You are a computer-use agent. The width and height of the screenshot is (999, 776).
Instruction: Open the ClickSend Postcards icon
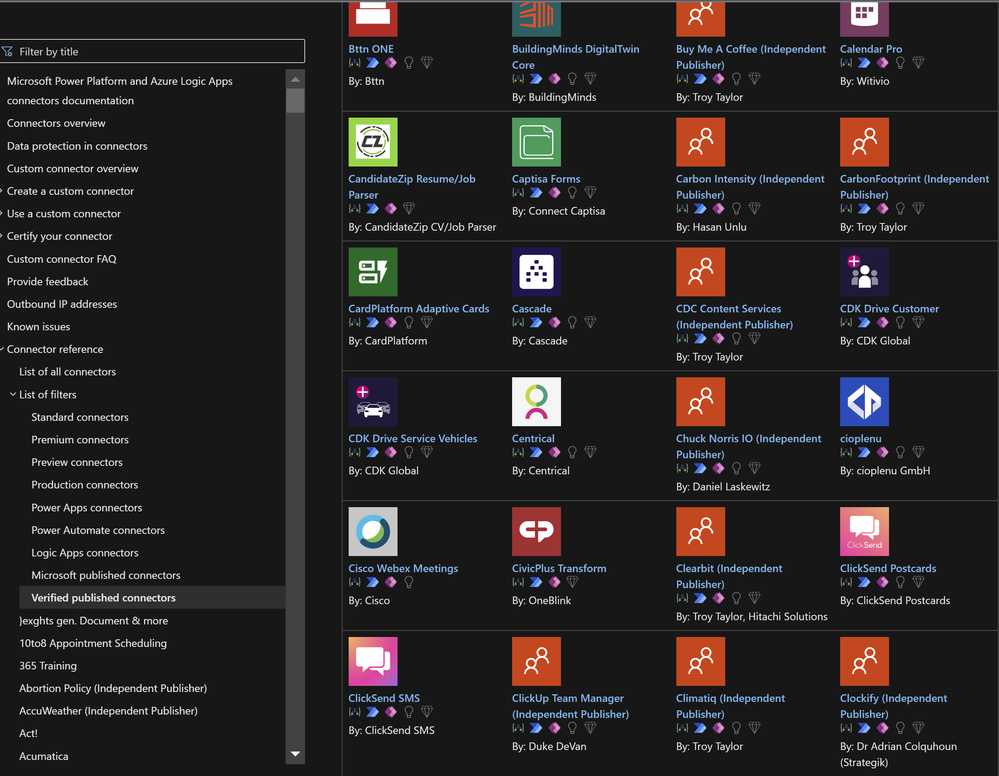pyautogui.click(x=864, y=531)
